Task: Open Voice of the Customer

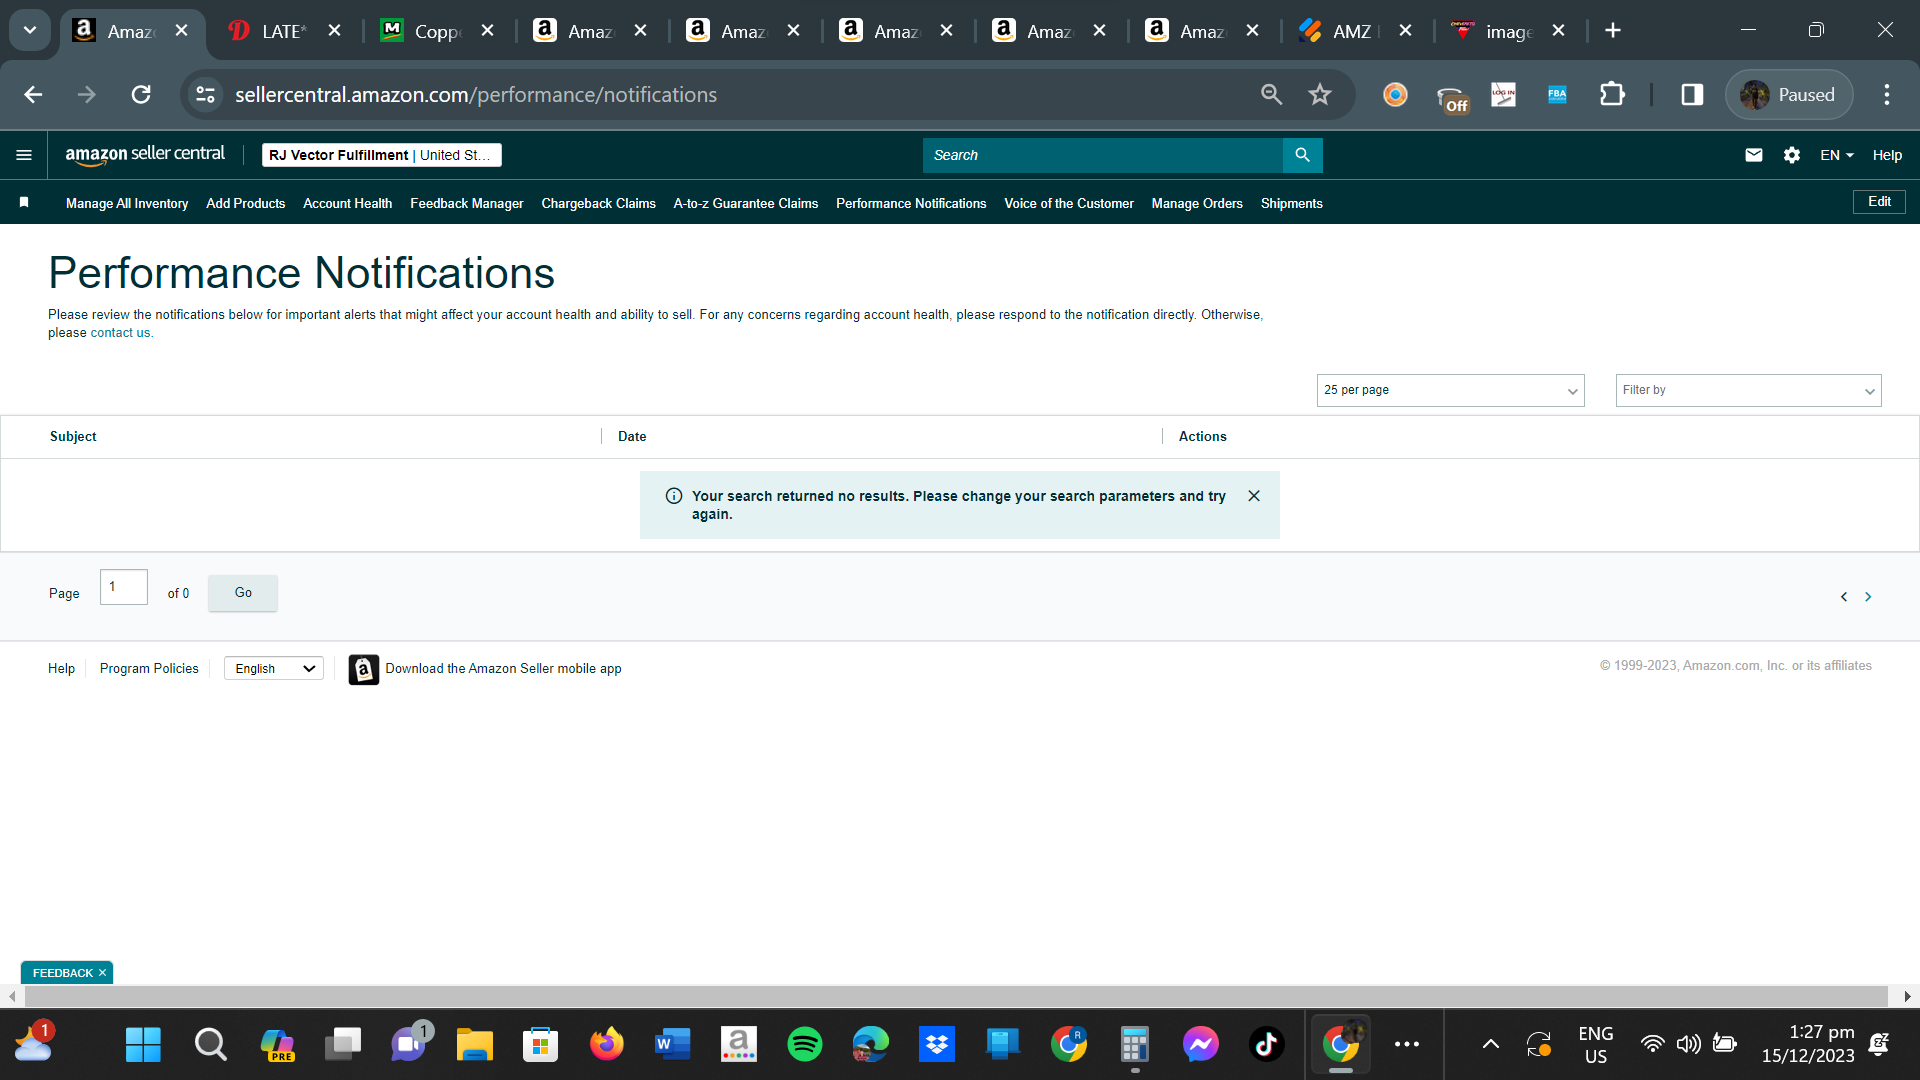Action: pyautogui.click(x=1069, y=203)
